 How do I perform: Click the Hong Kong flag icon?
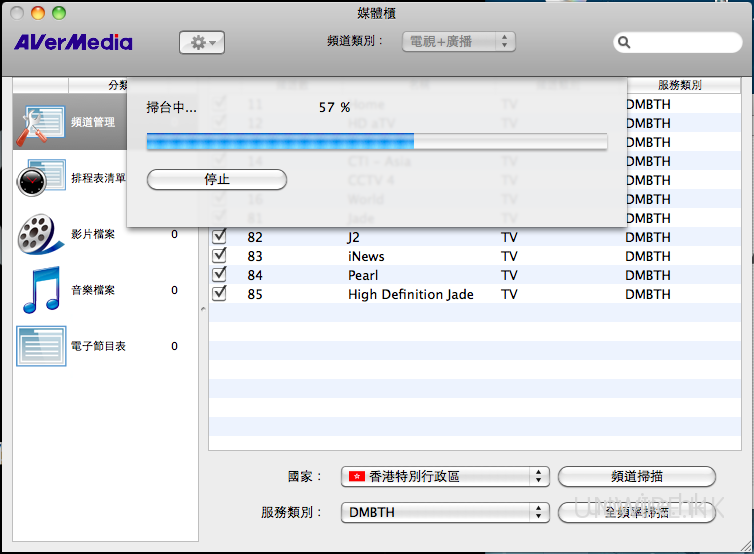point(356,477)
